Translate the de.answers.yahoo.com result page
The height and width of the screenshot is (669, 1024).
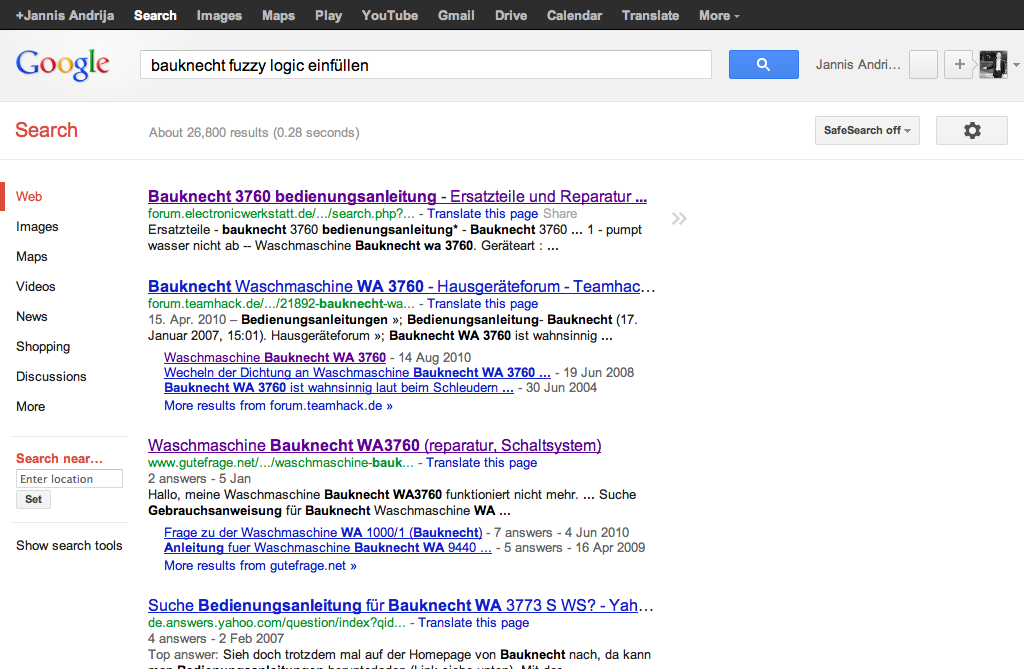(x=473, y=623)
